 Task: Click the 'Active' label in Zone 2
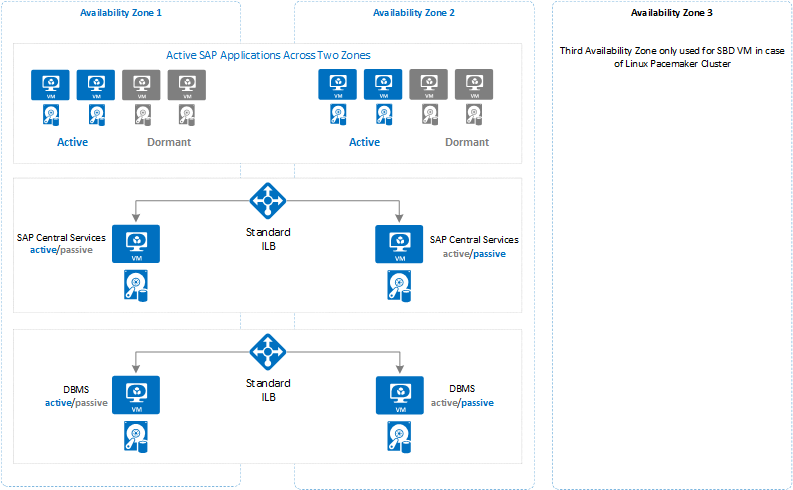tap(365, 142)
